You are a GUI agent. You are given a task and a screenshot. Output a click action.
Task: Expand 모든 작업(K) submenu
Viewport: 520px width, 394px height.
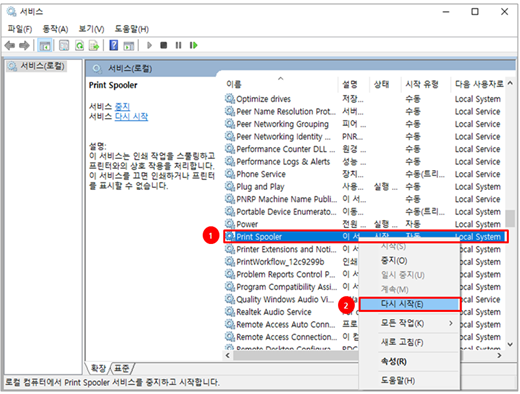(x=409, y=323)
